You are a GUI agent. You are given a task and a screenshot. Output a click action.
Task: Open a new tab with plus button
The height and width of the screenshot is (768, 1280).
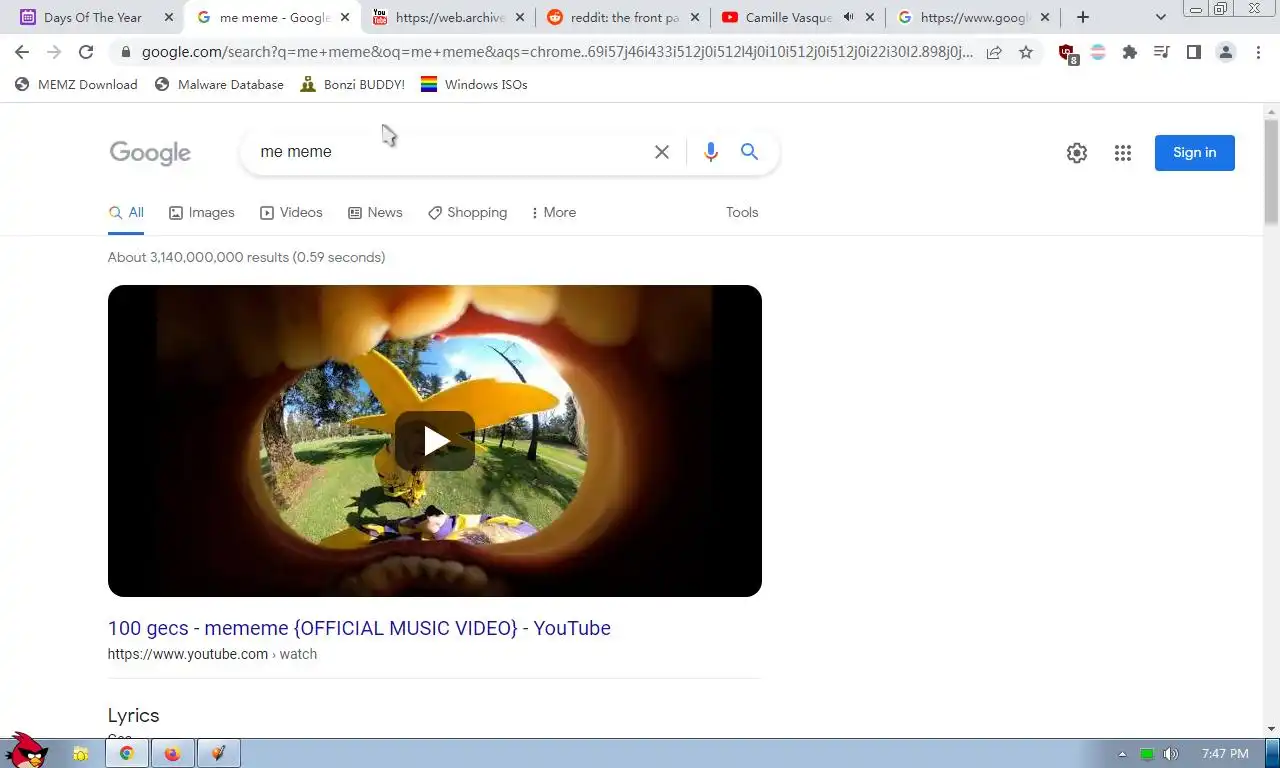[1083, 17]
